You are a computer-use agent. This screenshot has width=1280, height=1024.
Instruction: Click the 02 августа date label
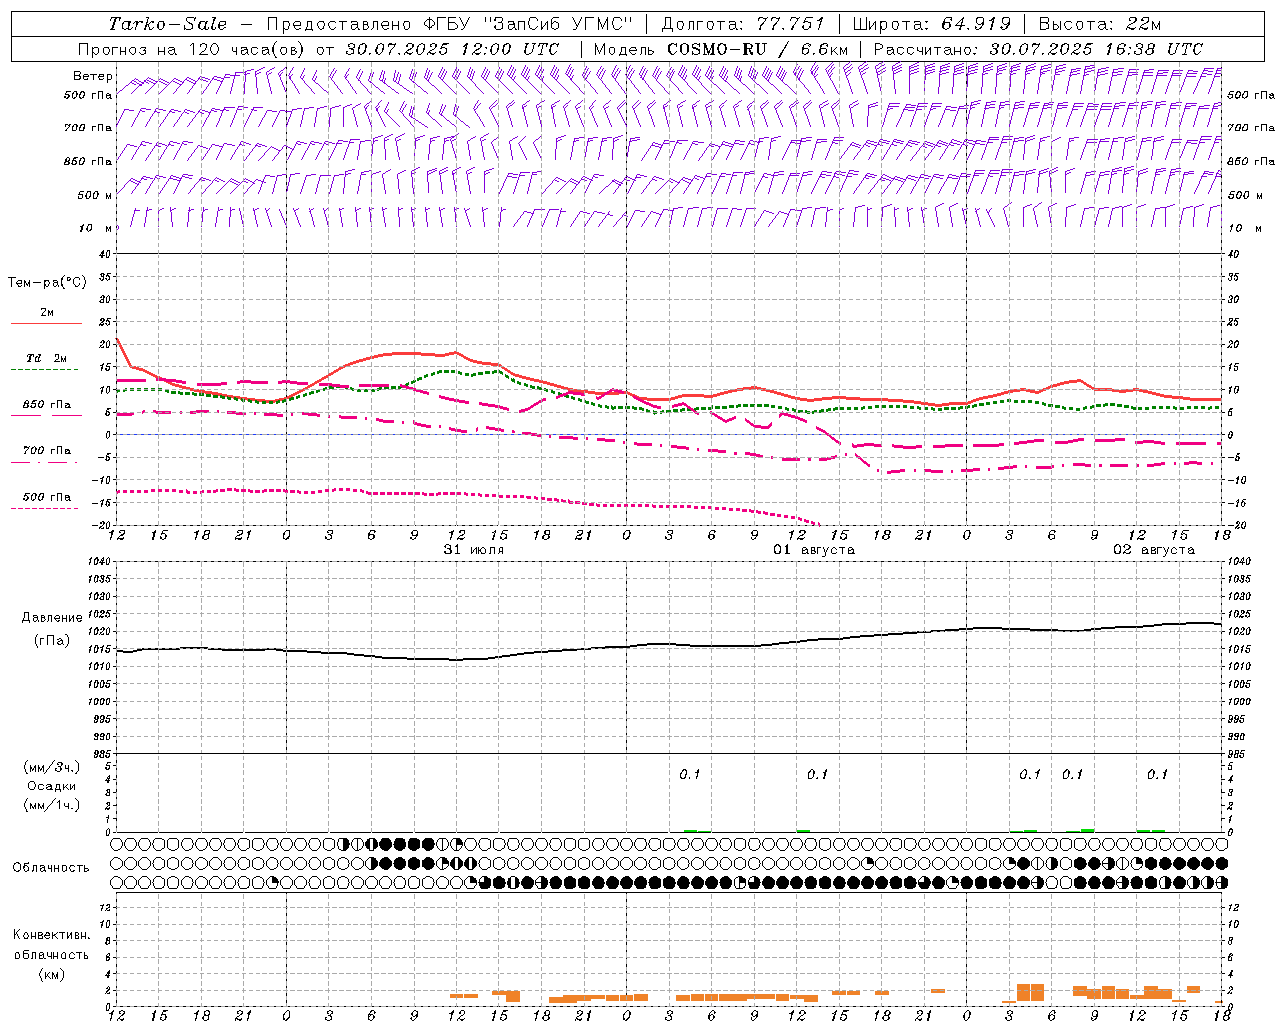(1154, 550)
